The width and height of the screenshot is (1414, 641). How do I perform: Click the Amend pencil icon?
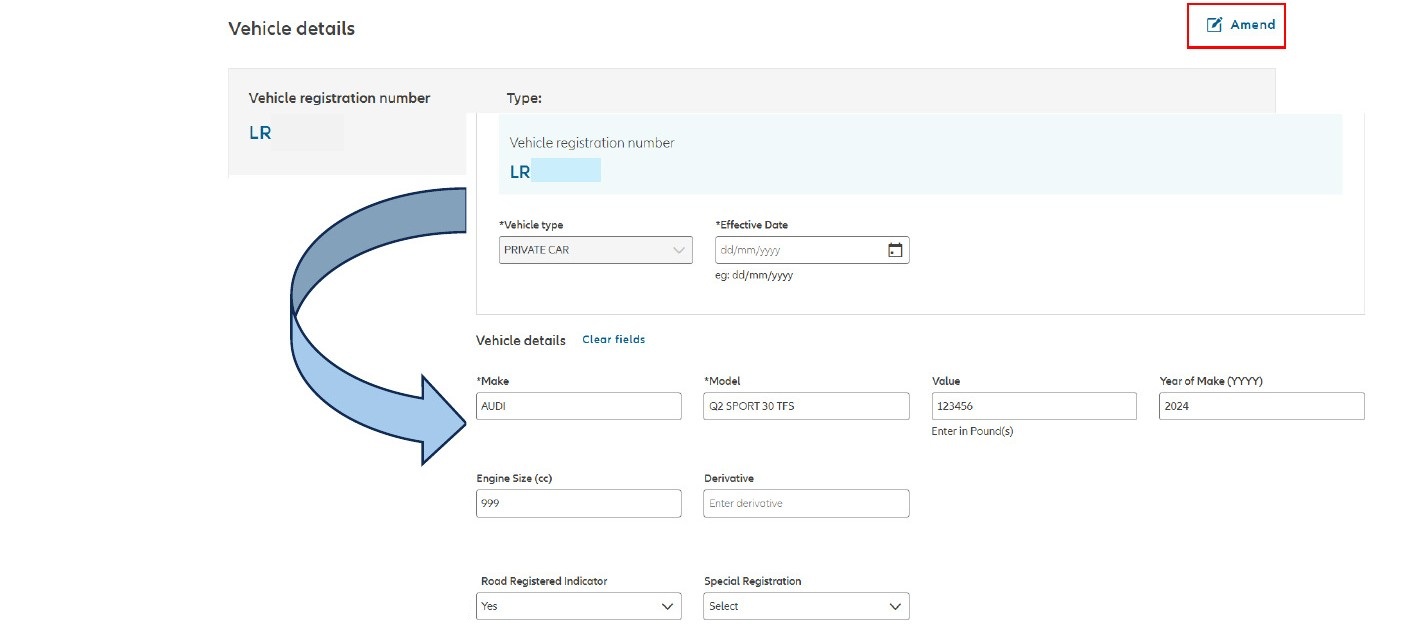pyautogui.click(x=1214, y=25)
